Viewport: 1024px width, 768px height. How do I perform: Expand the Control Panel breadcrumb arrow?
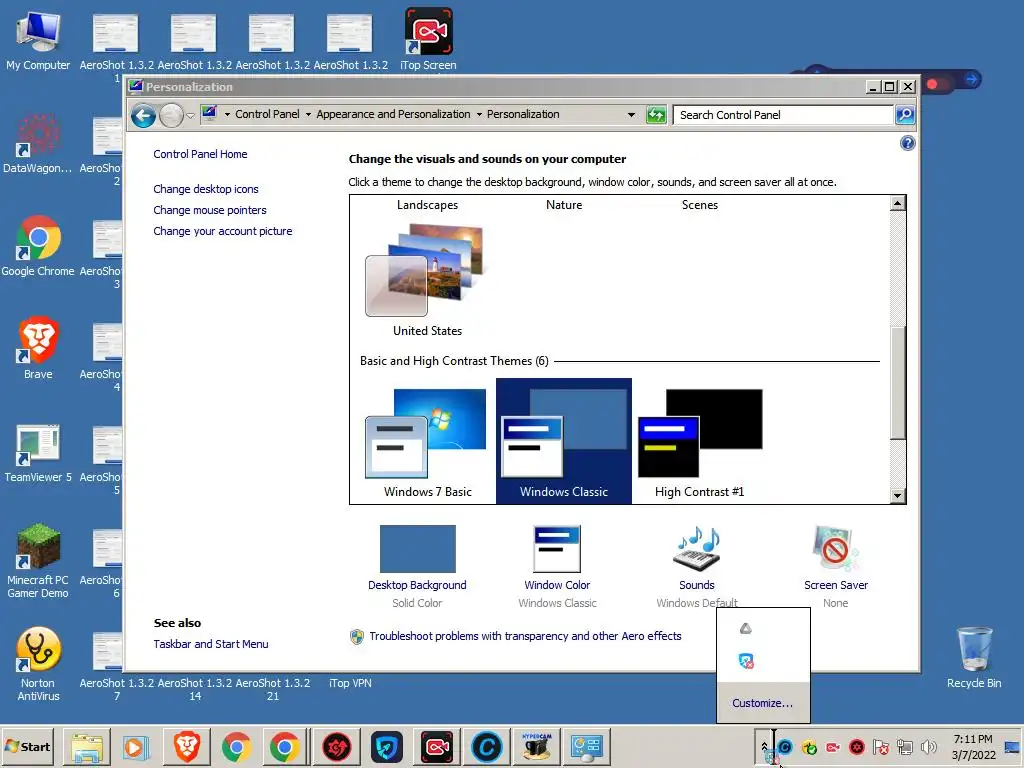click(x=308, y=114)
